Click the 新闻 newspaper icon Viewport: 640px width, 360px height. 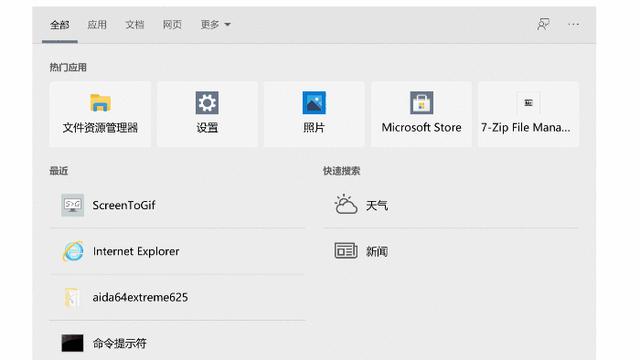pyautogui.click(x=346, y=251)
